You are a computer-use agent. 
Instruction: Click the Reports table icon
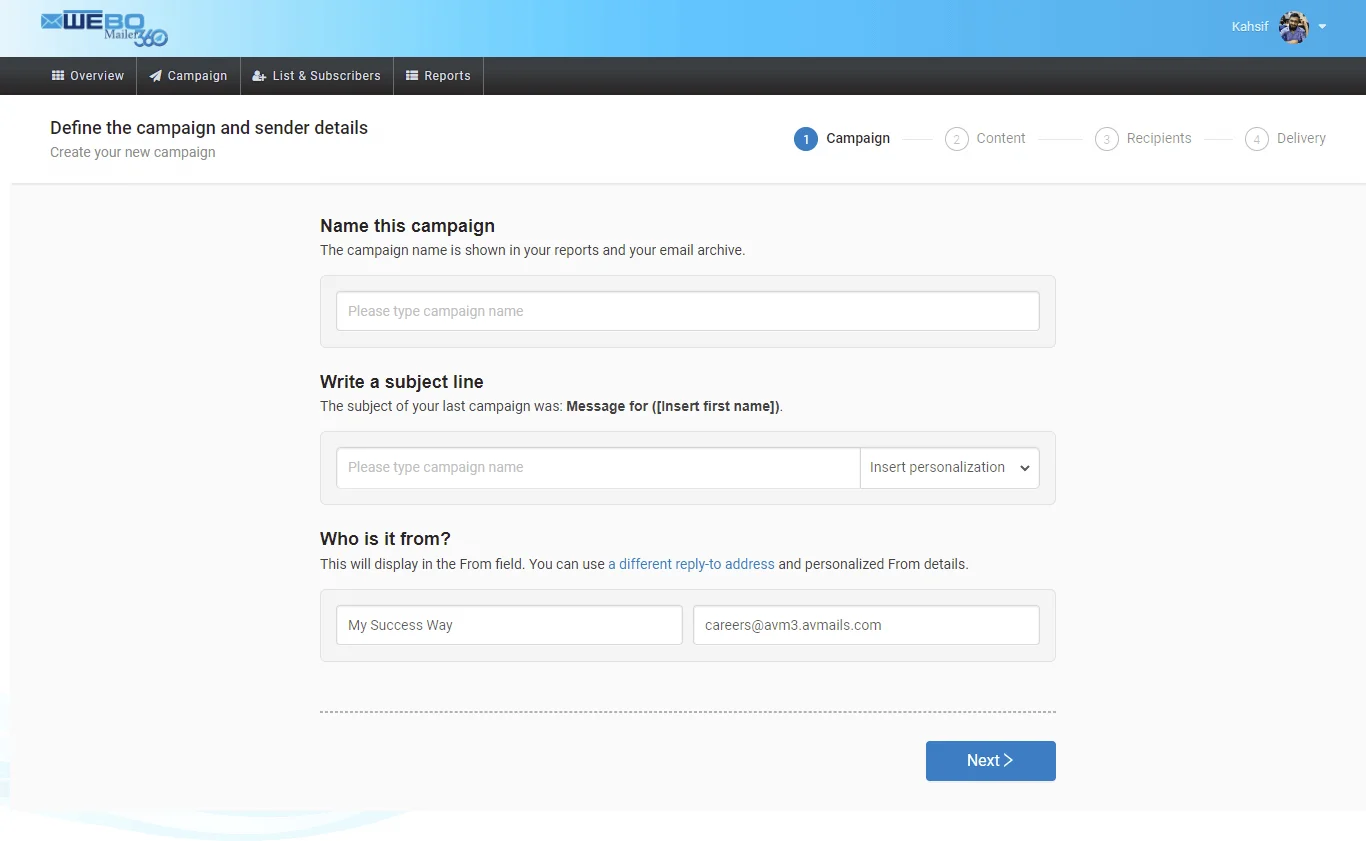pos(412,76)
